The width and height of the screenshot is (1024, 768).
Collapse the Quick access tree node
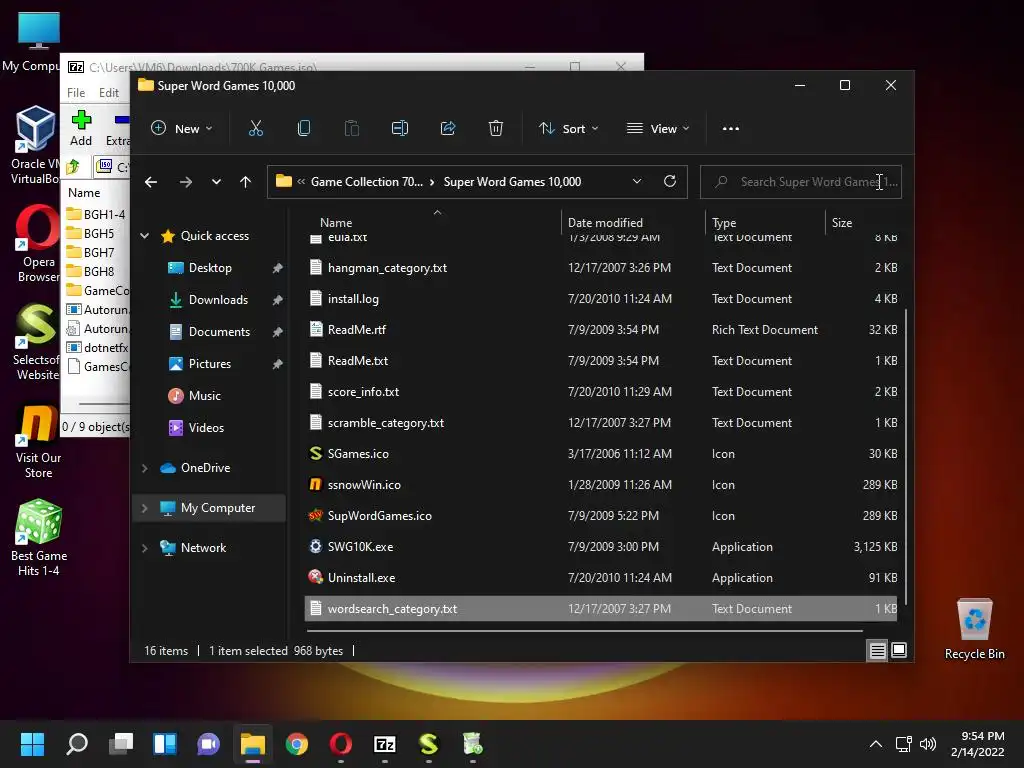(x=144, y=236)
